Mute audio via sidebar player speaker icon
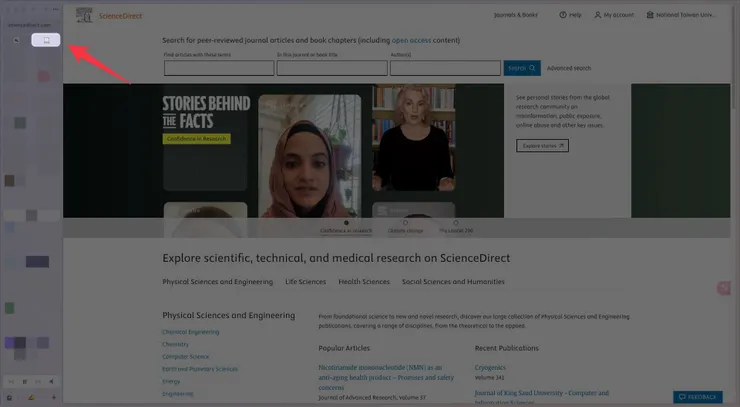This screenshot has height=407, width=740. pos(51,382)
